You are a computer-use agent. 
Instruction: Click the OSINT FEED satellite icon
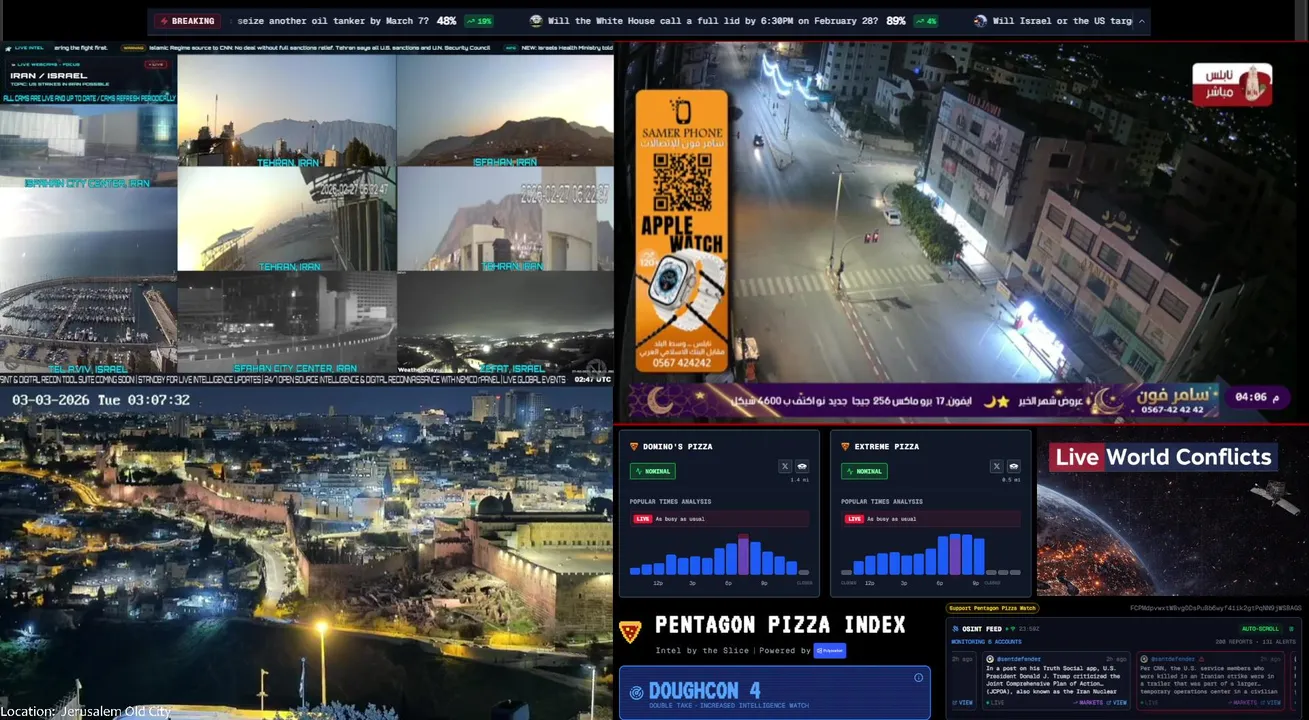pos(956,629)
